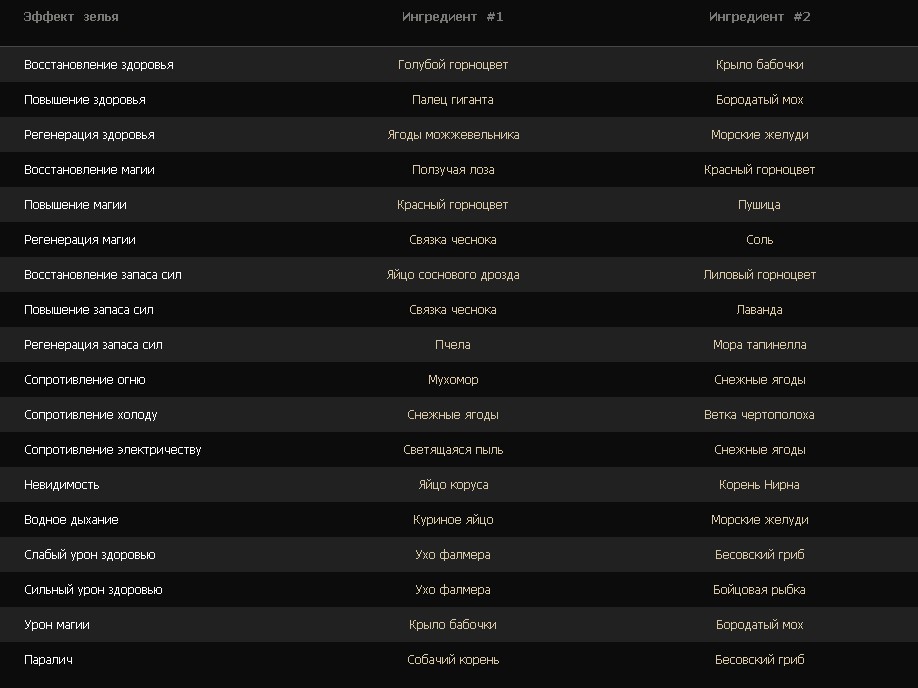The height and width of the screenshot is (688, 918).
Task: Select 'Бойцовая рыбка' ingredient
Action: tap(759, 590)
